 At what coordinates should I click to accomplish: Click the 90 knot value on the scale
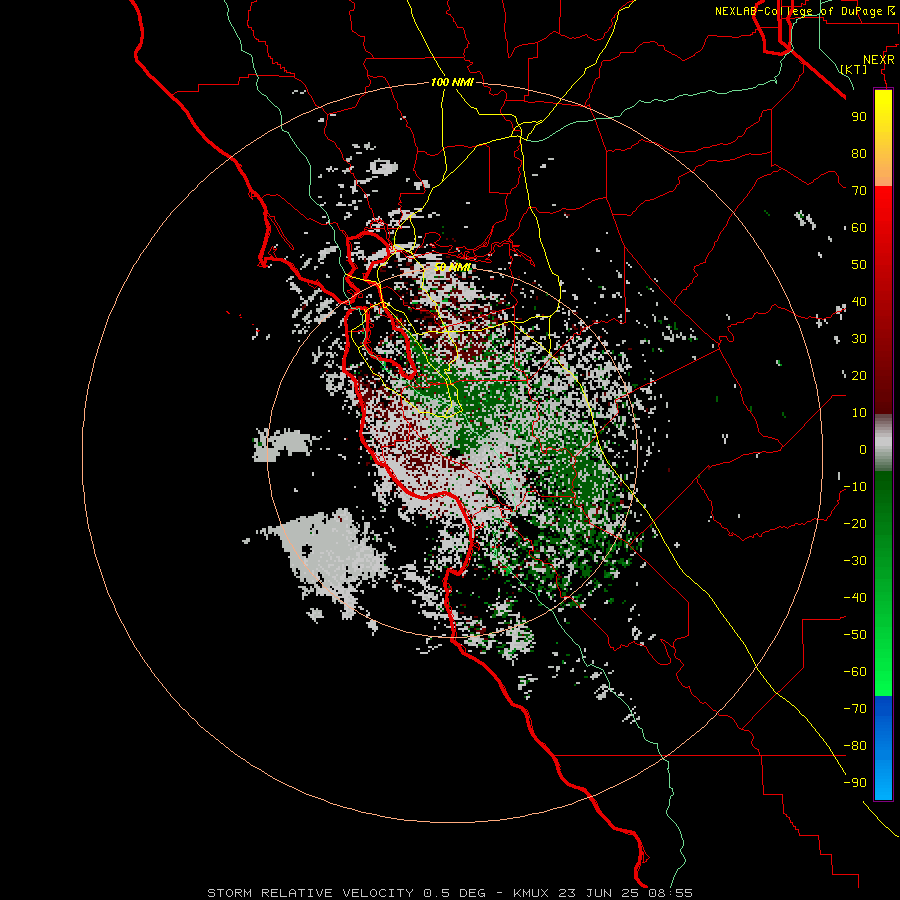[x=859, y=117]
